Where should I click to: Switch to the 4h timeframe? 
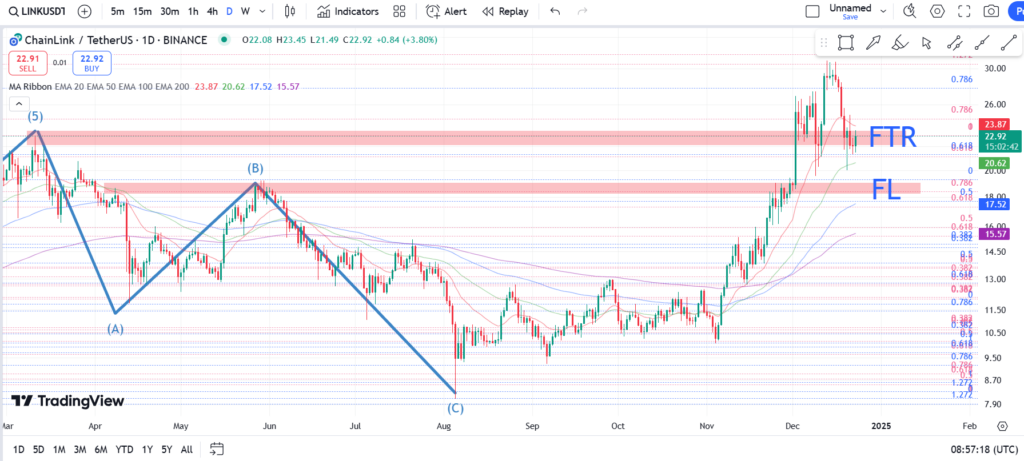(x=212, y=12)
